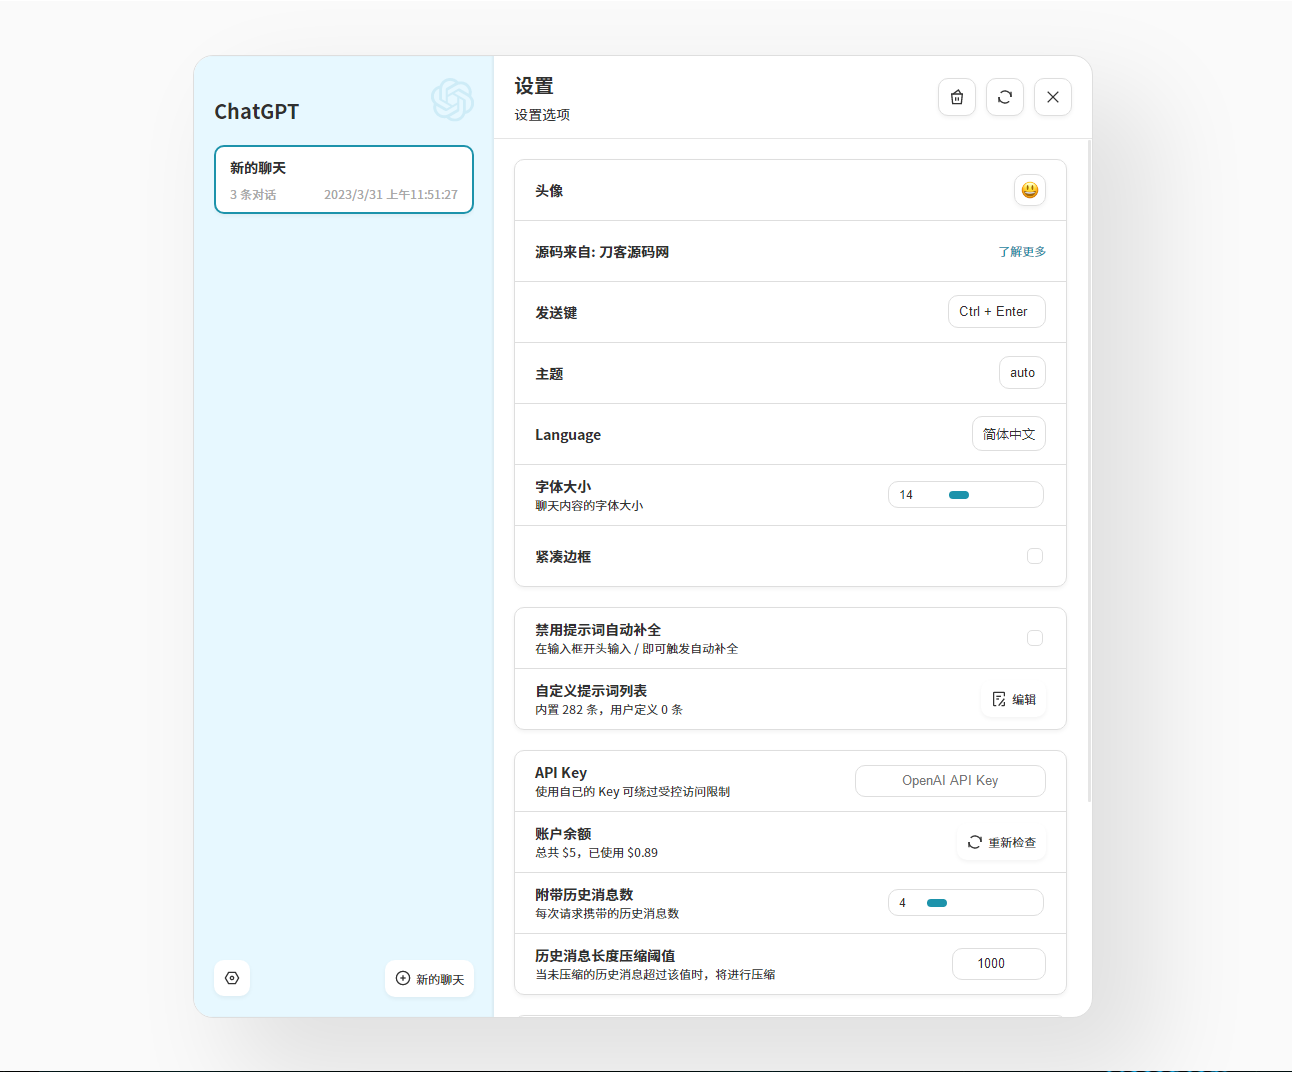The width and height of the screenshot is (1292, 1072).
Task: Close the settings panel with X icon
Action: pos(1052,97)
